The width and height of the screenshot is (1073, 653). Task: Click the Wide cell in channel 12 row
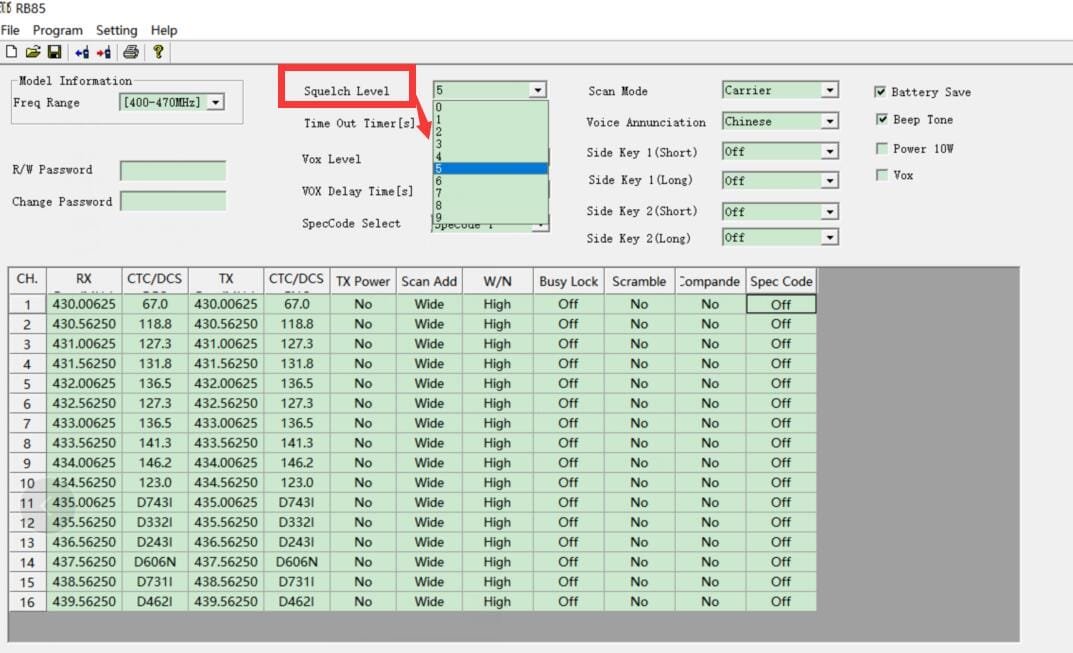click(429, 522)
